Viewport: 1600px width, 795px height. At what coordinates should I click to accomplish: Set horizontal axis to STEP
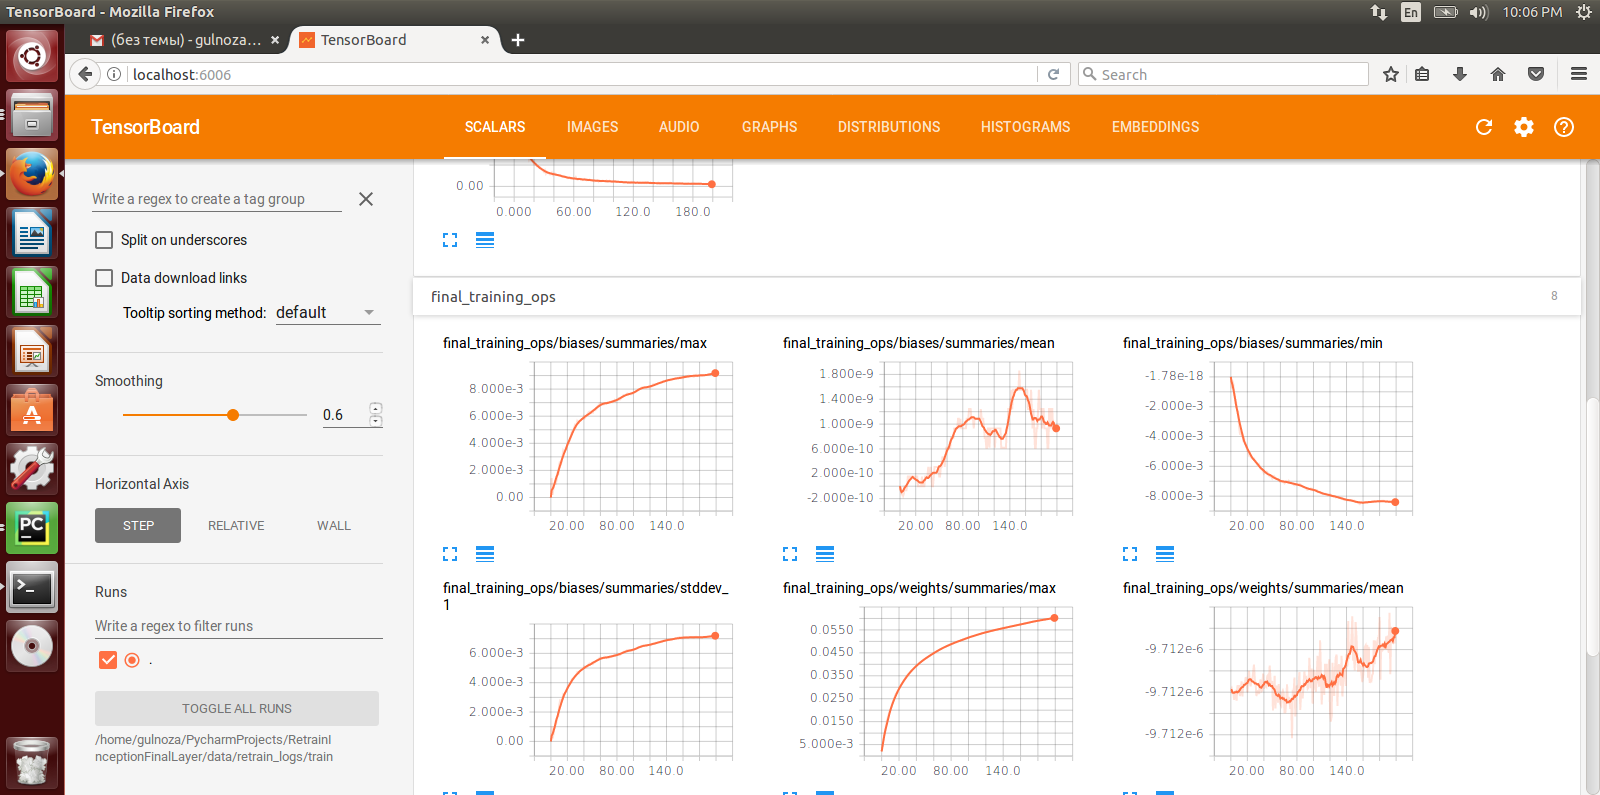coord(138,526)
